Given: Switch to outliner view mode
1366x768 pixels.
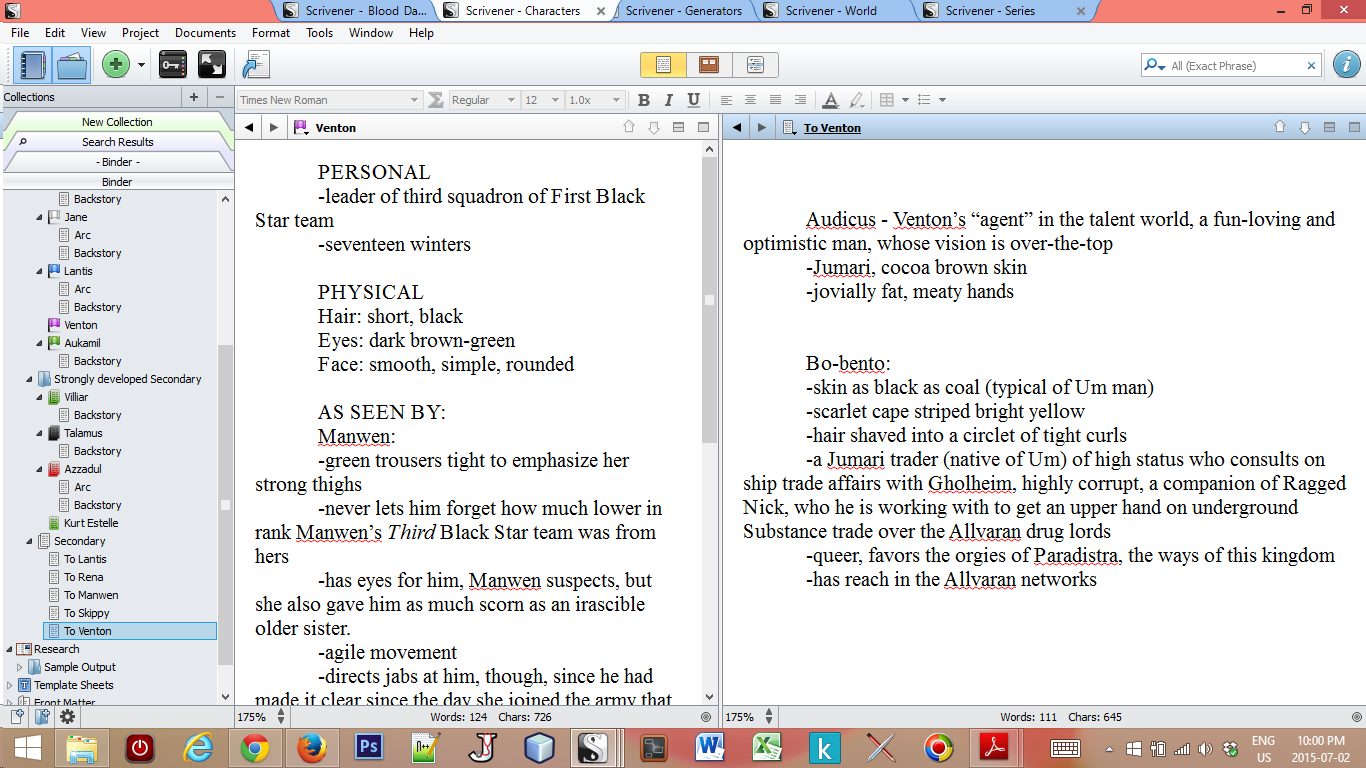Looking at the screenshot, I should point(755,65).
